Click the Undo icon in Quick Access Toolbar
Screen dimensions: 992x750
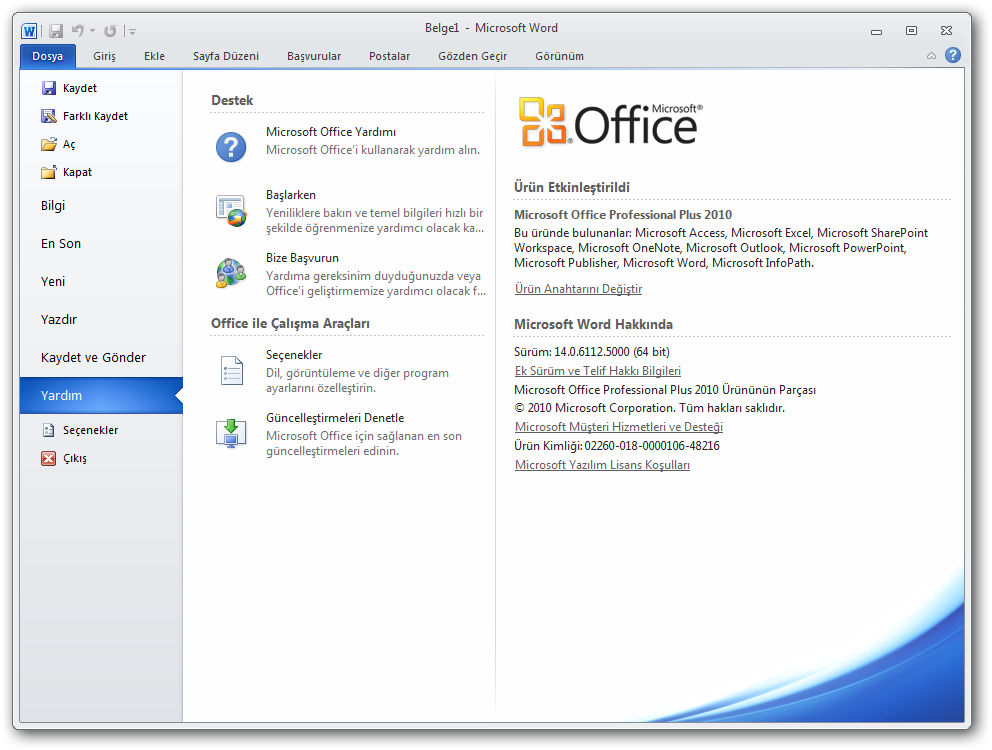point(78,30)
